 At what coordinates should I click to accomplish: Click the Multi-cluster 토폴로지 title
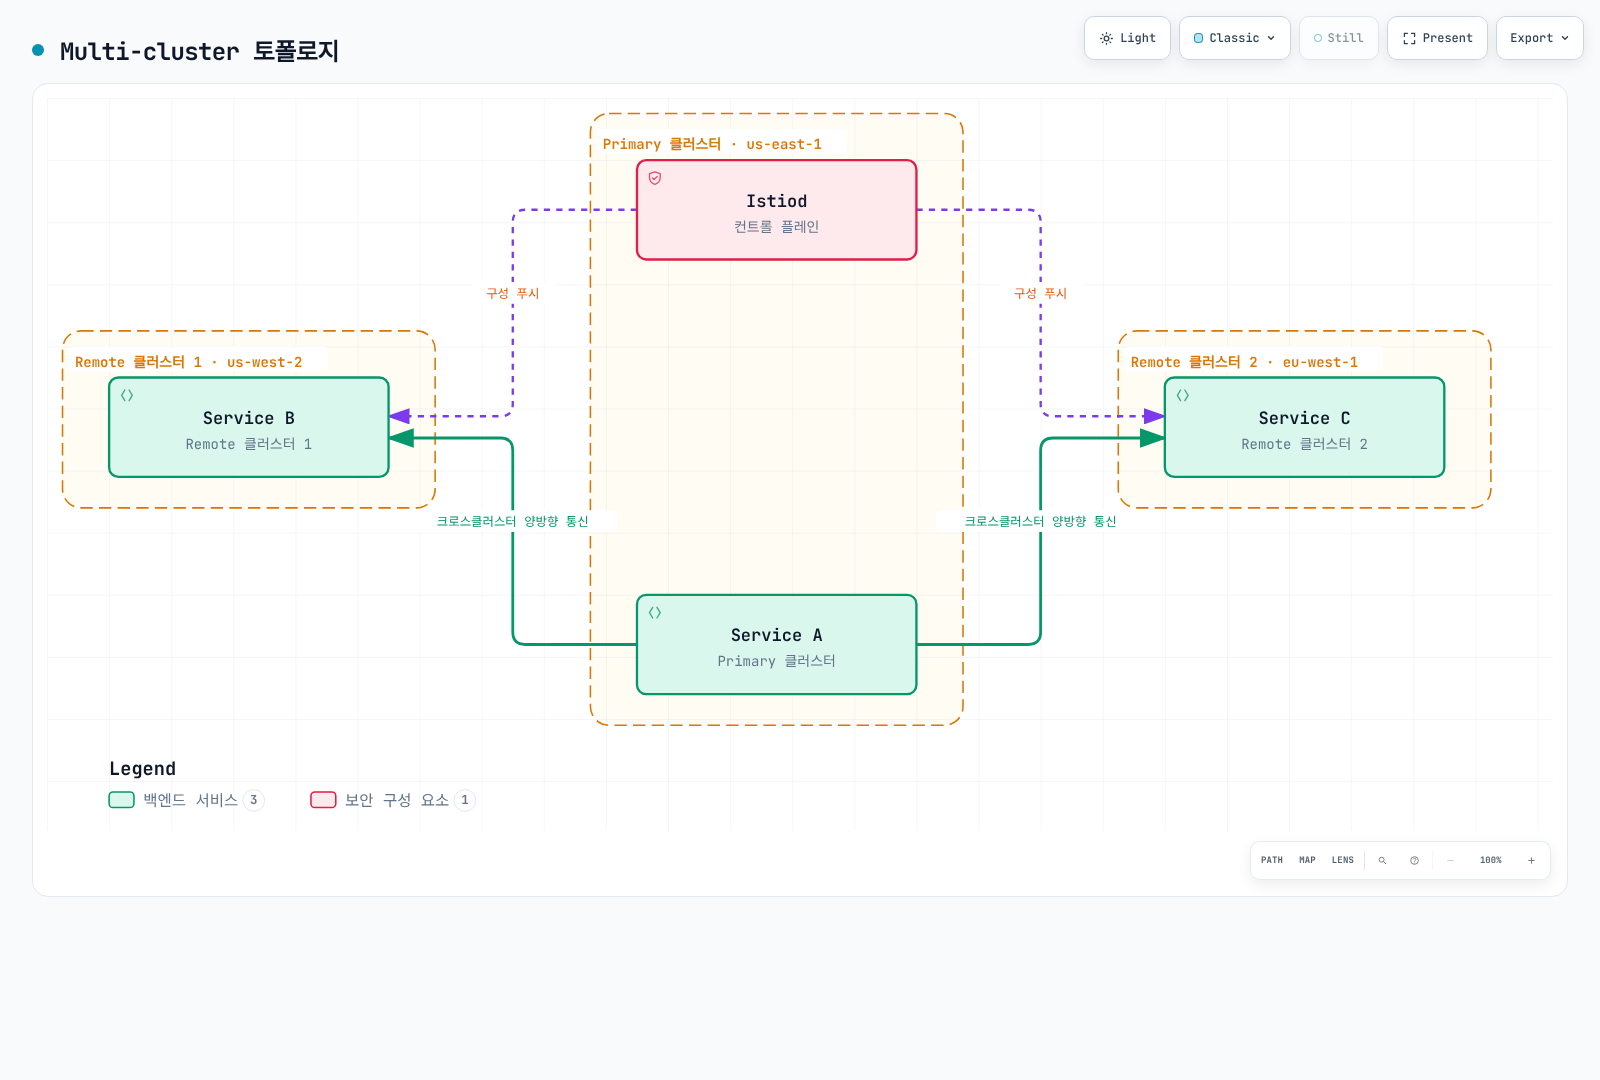(x=199, y=51)
